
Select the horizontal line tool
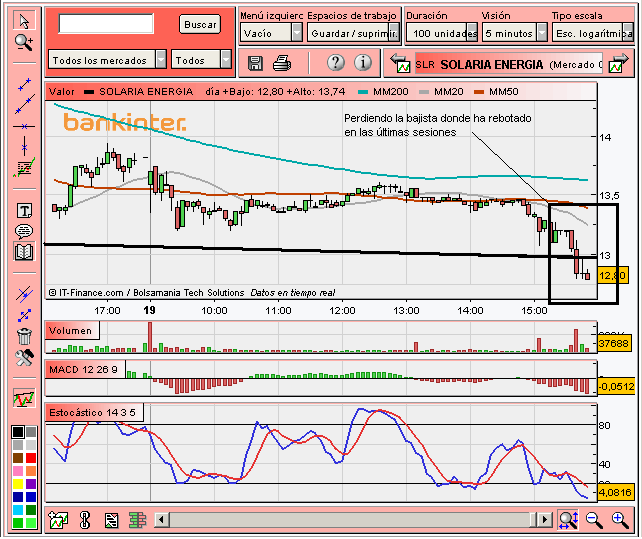coord(24,127)
